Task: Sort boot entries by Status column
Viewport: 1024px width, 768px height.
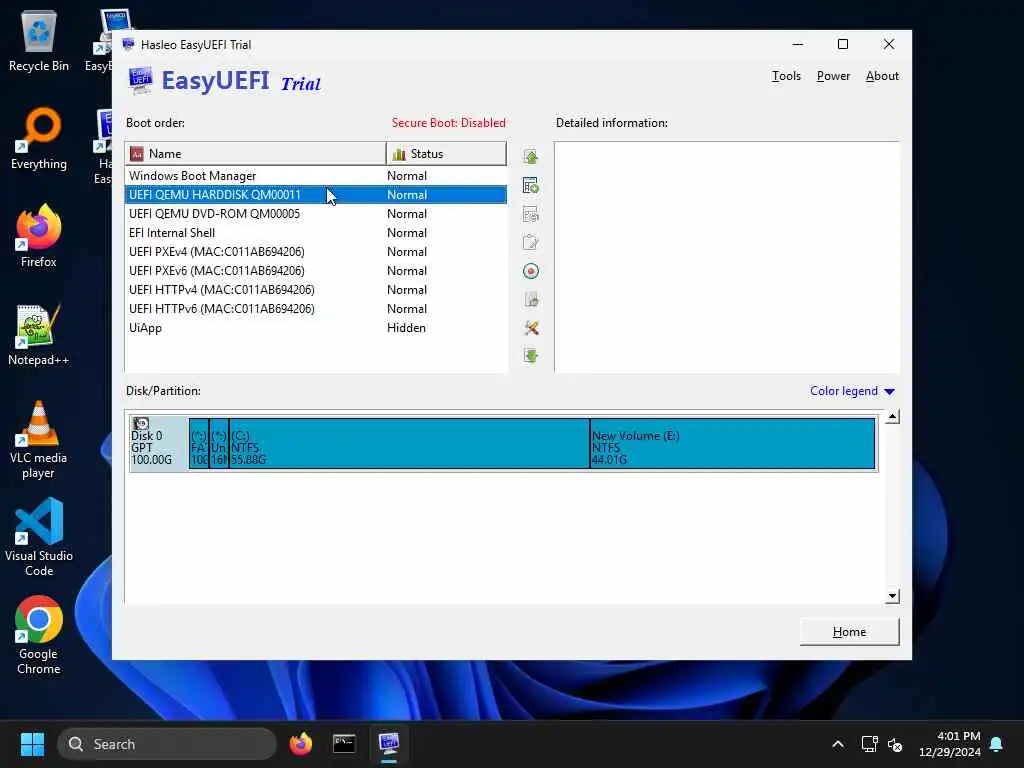Action: [x=446, y=153]
